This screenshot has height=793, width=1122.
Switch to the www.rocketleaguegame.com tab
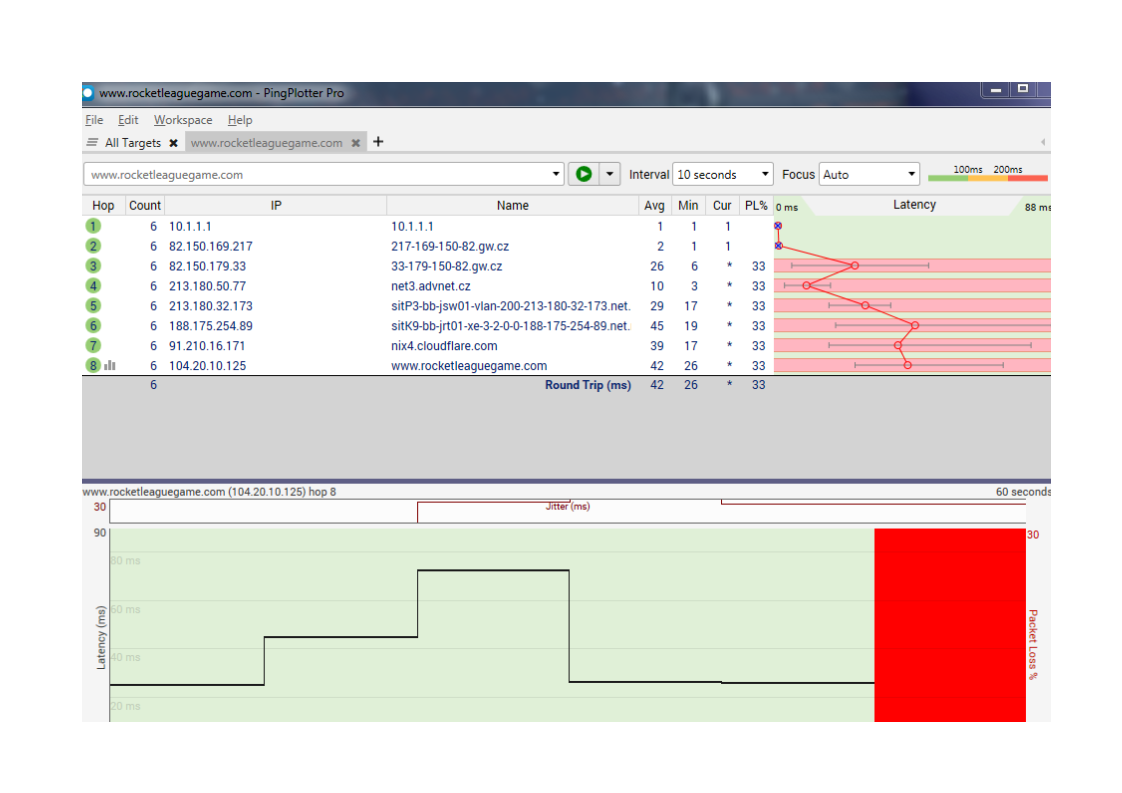(x=266, y=142)
